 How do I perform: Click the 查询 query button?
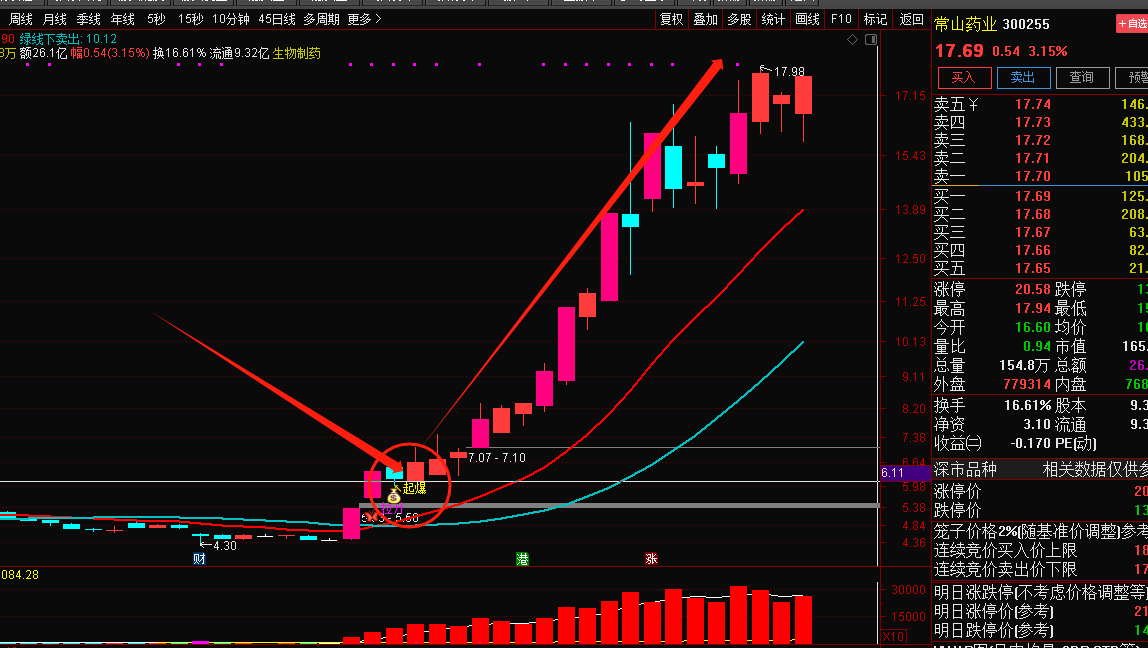1082,78
